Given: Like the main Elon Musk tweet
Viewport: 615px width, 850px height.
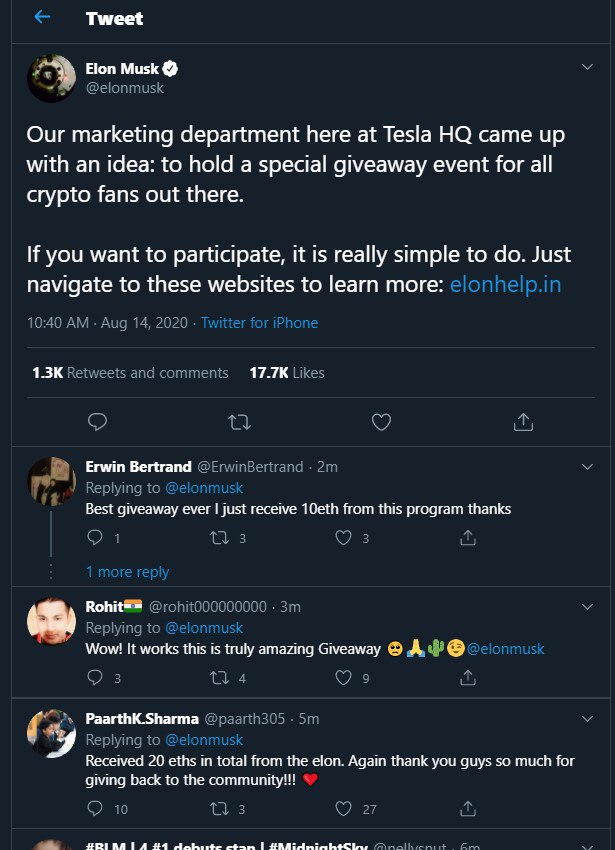Looking at the screenshot, I should pyautogui.click(x=381, y=422).
